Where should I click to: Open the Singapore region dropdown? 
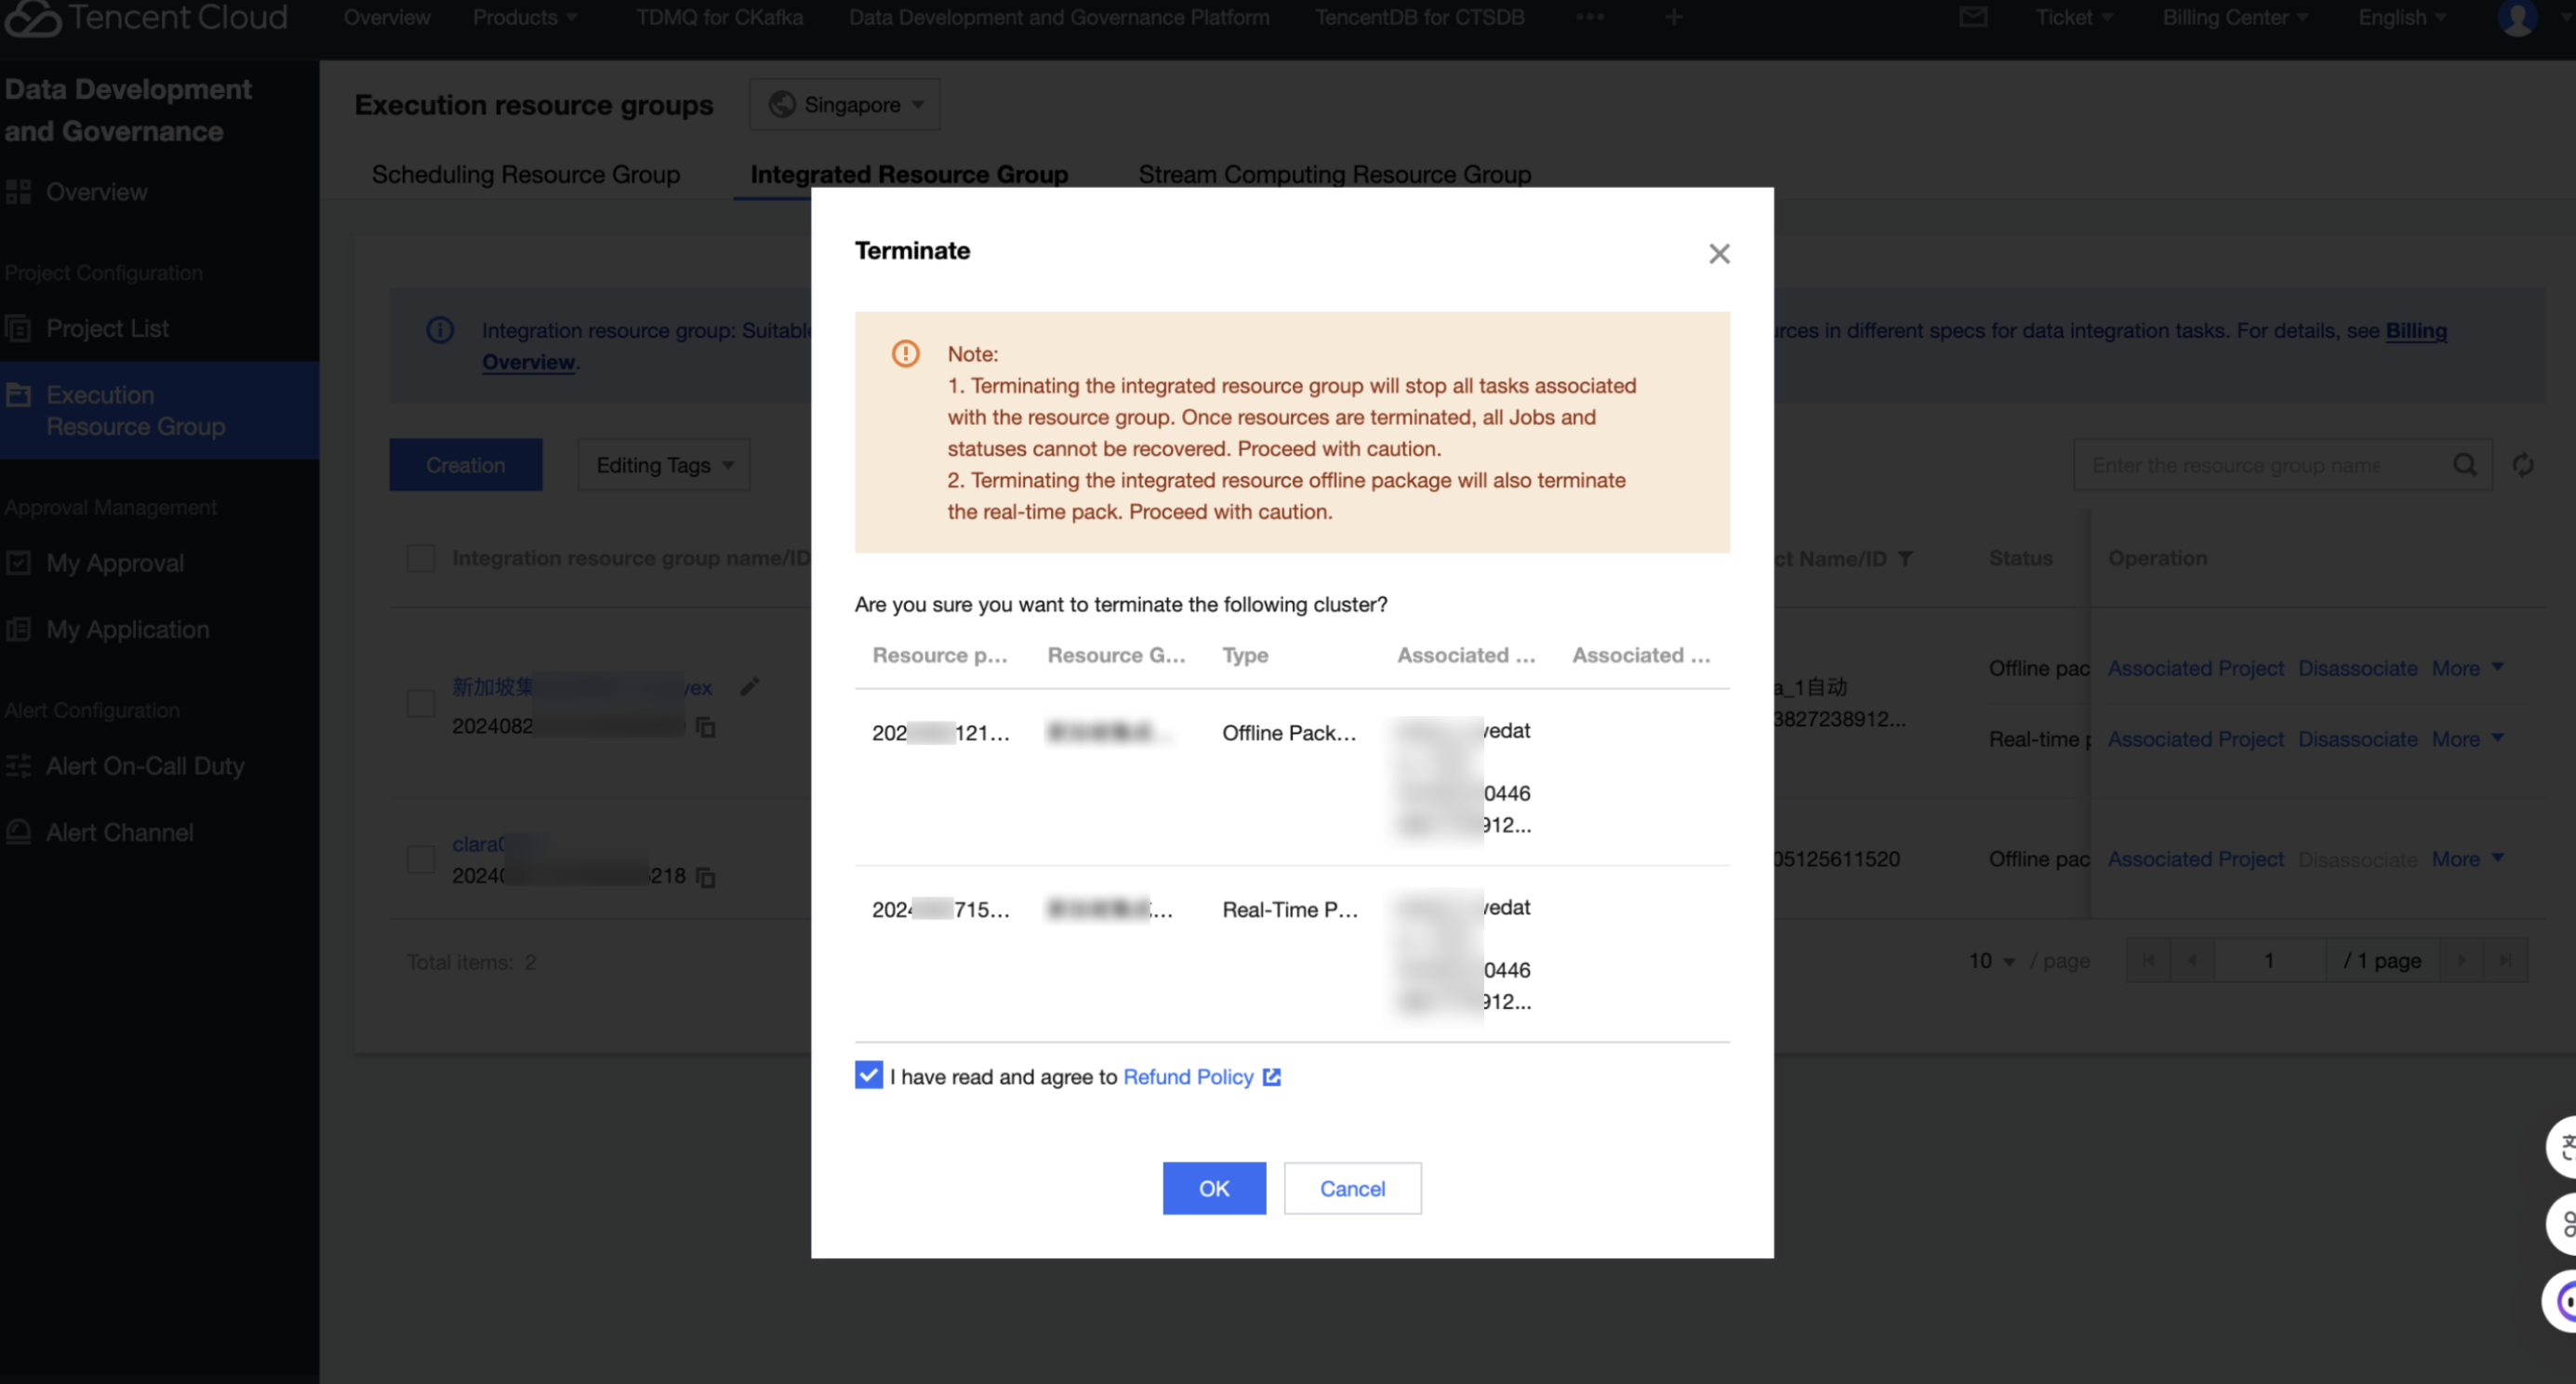point(845,105)
